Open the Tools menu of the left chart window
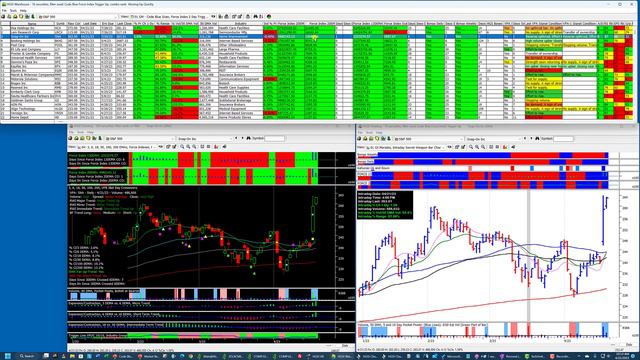Image resolution: width=640 pixels, height=360 pixels. click(x=80, y=132)
